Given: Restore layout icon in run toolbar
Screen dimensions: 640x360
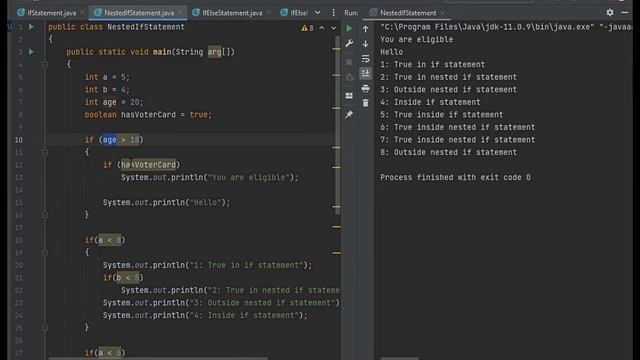Looking at the screenshot, I should pos(349,96).
